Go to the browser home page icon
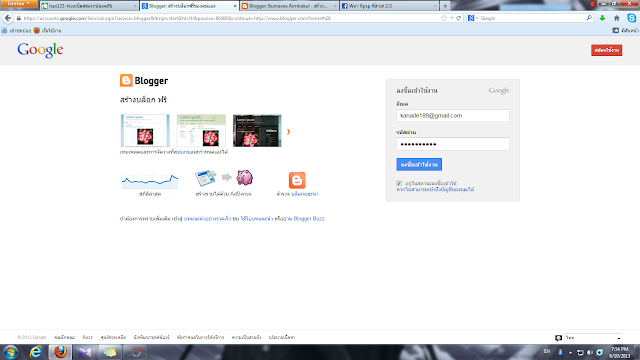 (616, 18)
